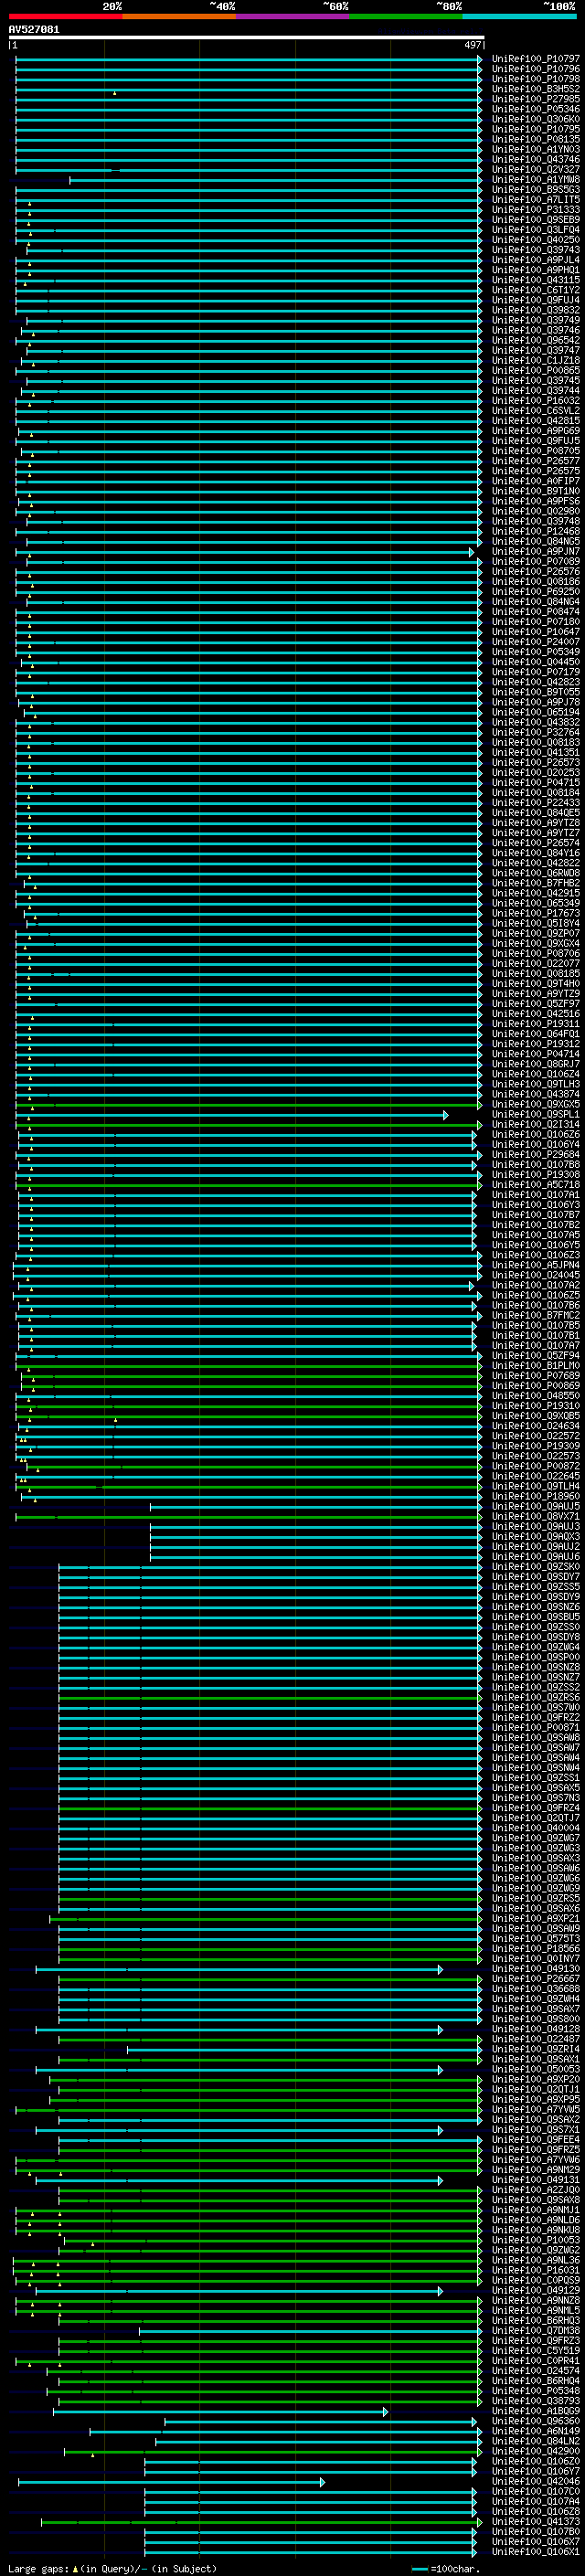The image size is (585, 2576).
Task: Select label UniRef100_A5JPN4
Action: tap(536, 1265)
